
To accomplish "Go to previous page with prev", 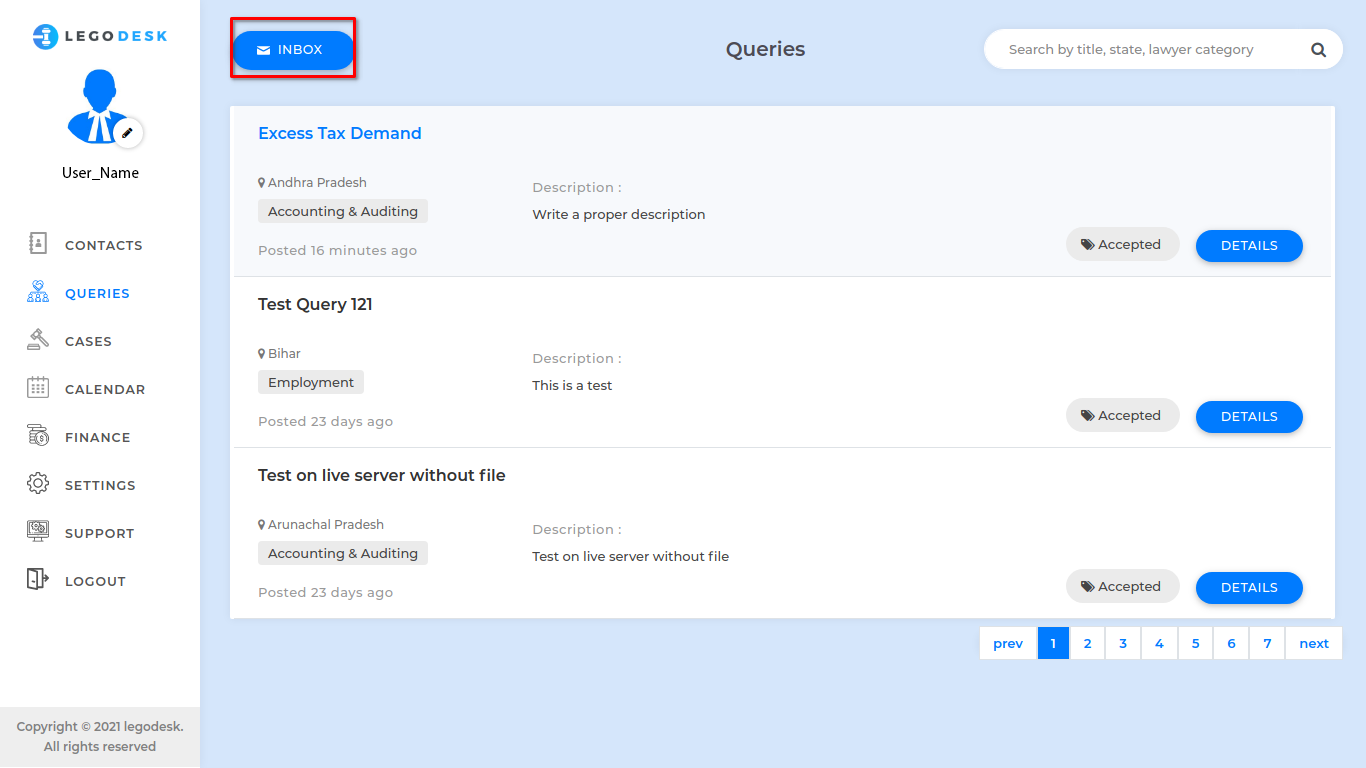I will coord(1008,643).
